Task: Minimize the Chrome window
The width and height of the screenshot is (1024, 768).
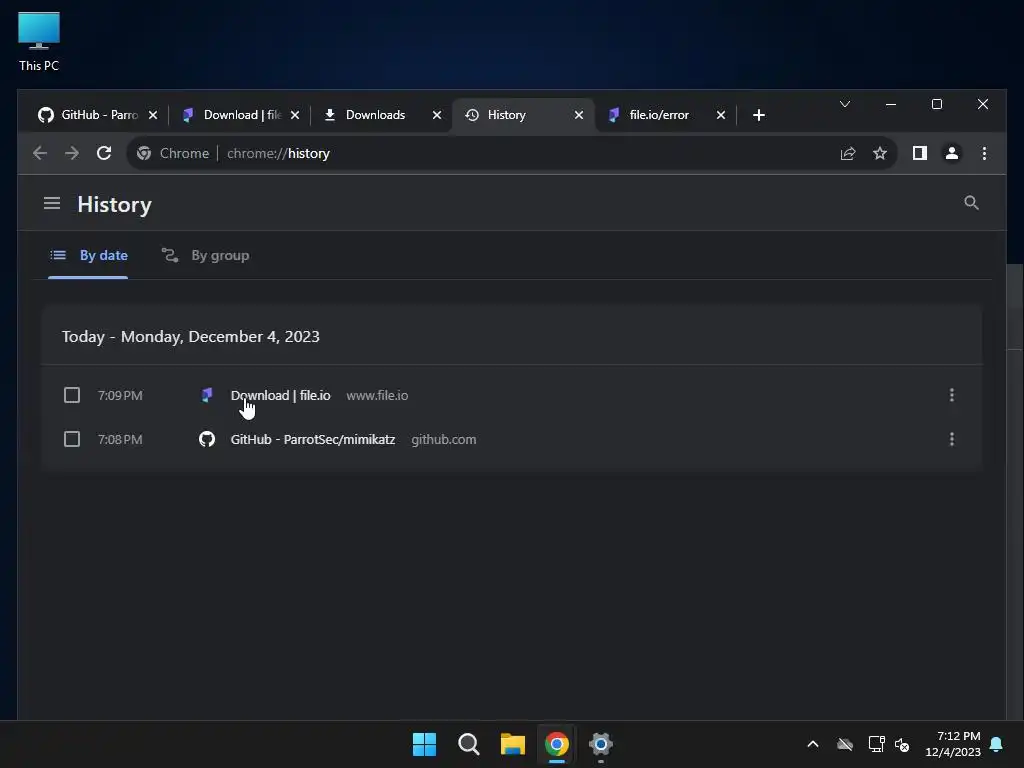Action: [x=891, y=104]
